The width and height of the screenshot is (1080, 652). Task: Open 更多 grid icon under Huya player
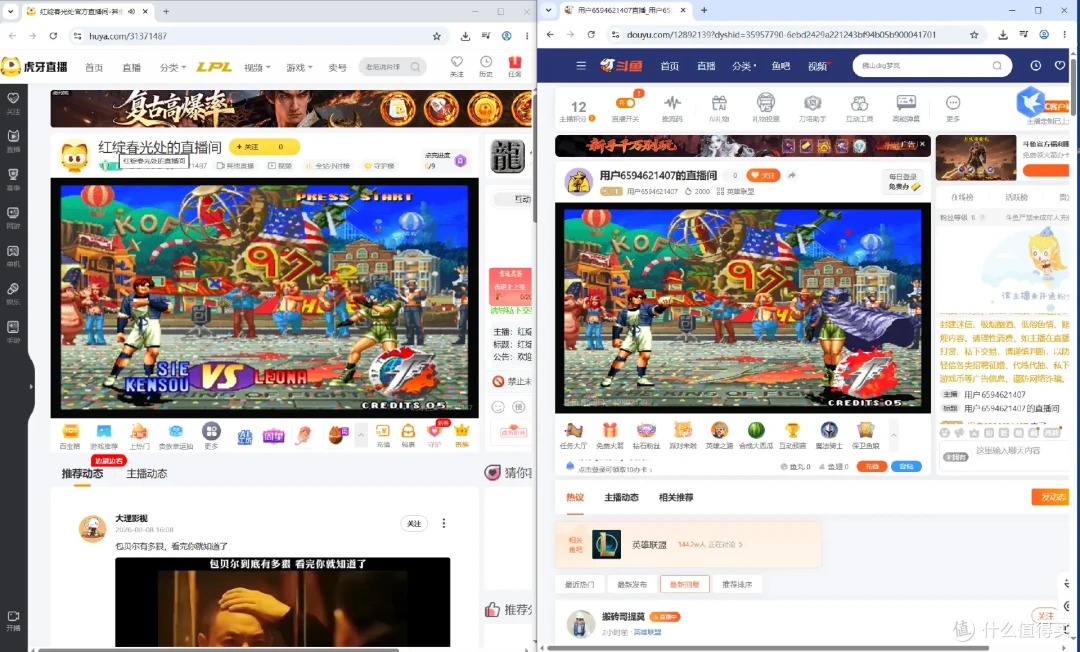pyautogui.click(x=211, y=435)
